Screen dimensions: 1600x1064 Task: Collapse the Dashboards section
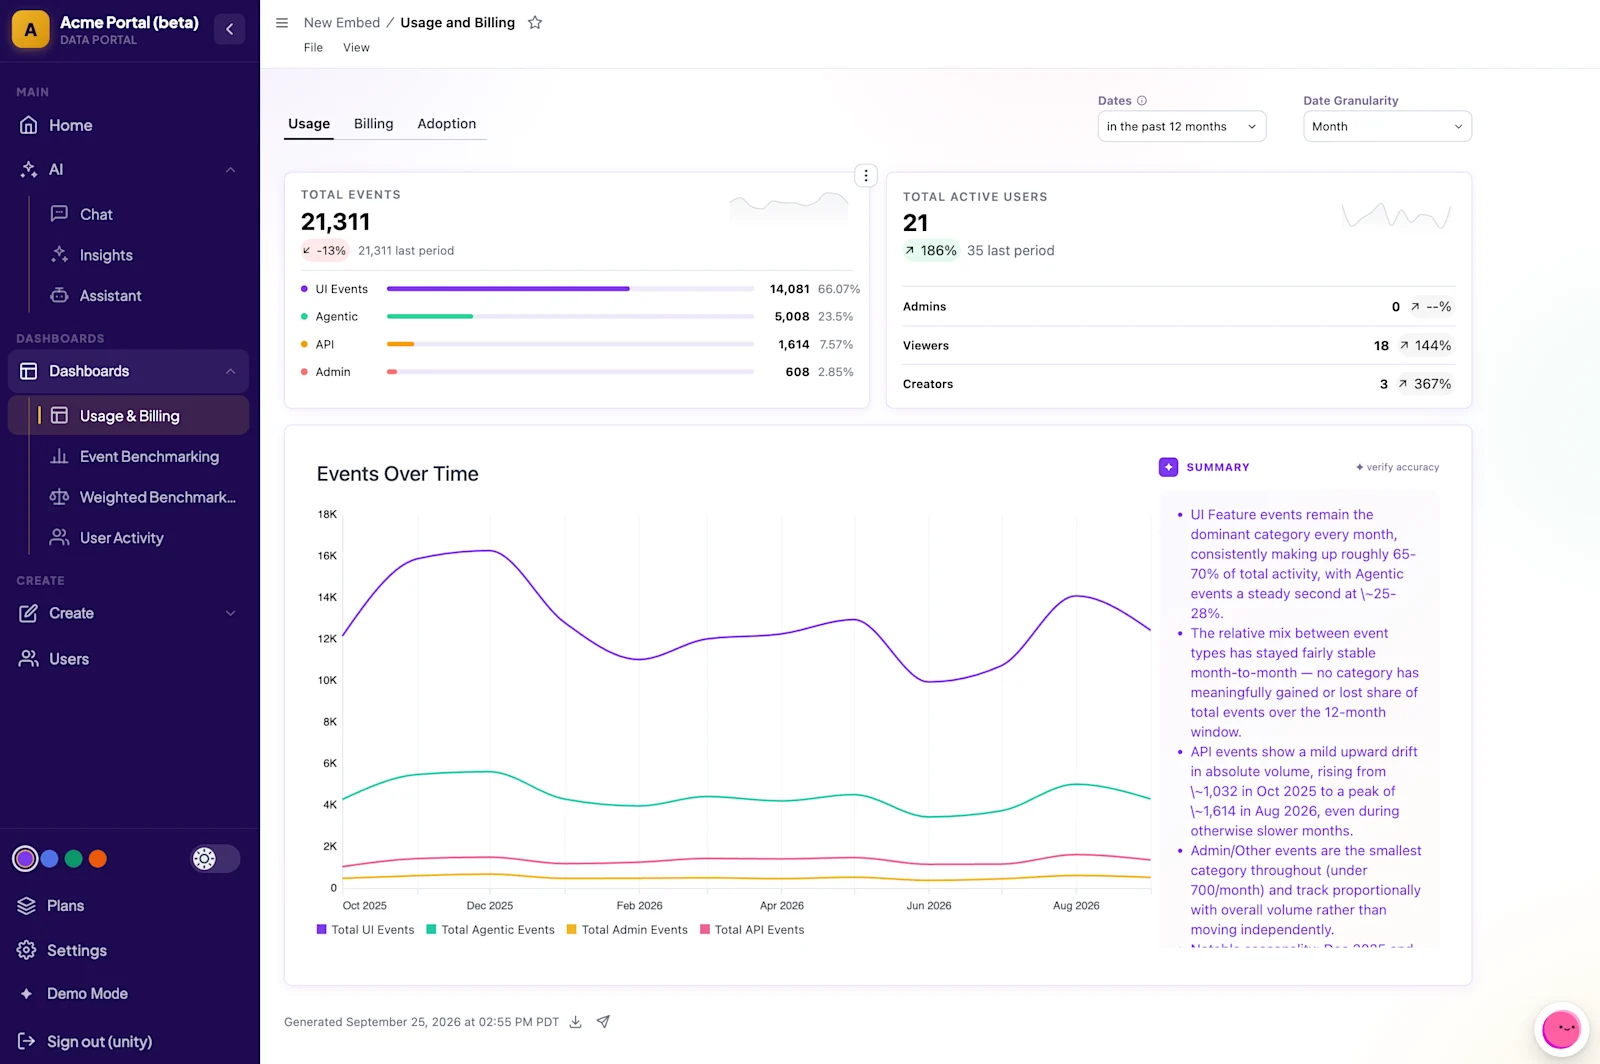231,371
